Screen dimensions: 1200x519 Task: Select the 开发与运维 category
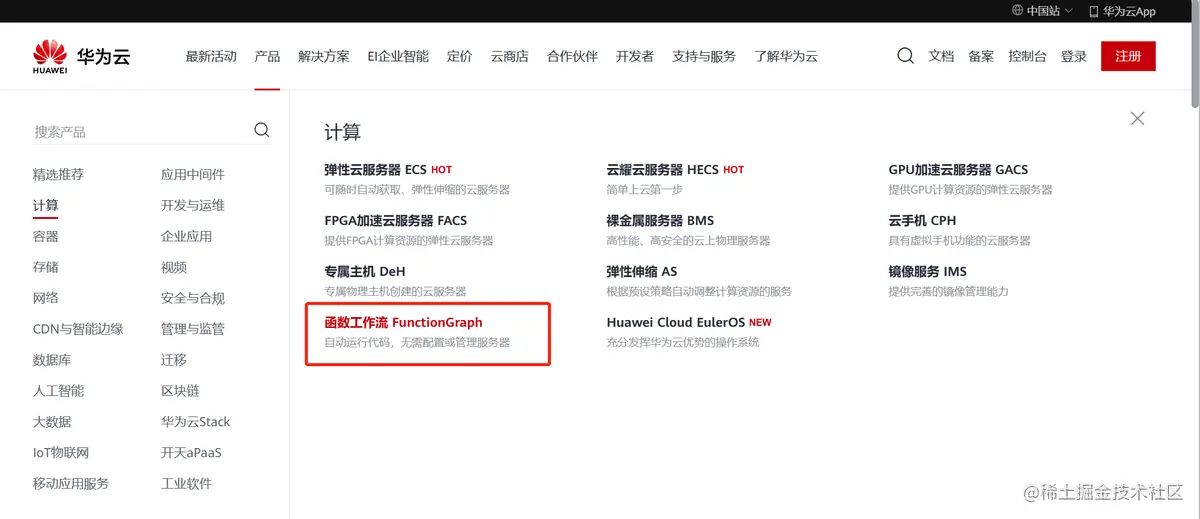[x=193, y=205]
